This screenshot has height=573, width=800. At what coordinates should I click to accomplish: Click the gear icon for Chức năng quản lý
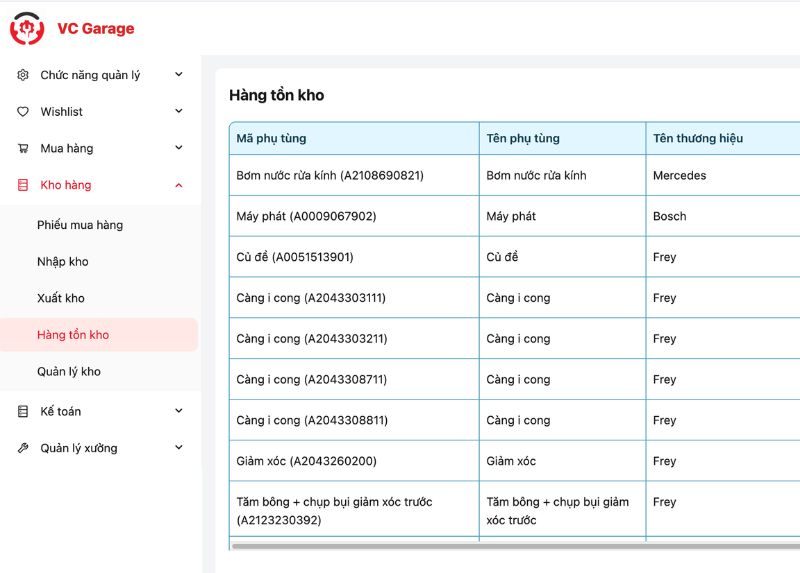[23, 75]
